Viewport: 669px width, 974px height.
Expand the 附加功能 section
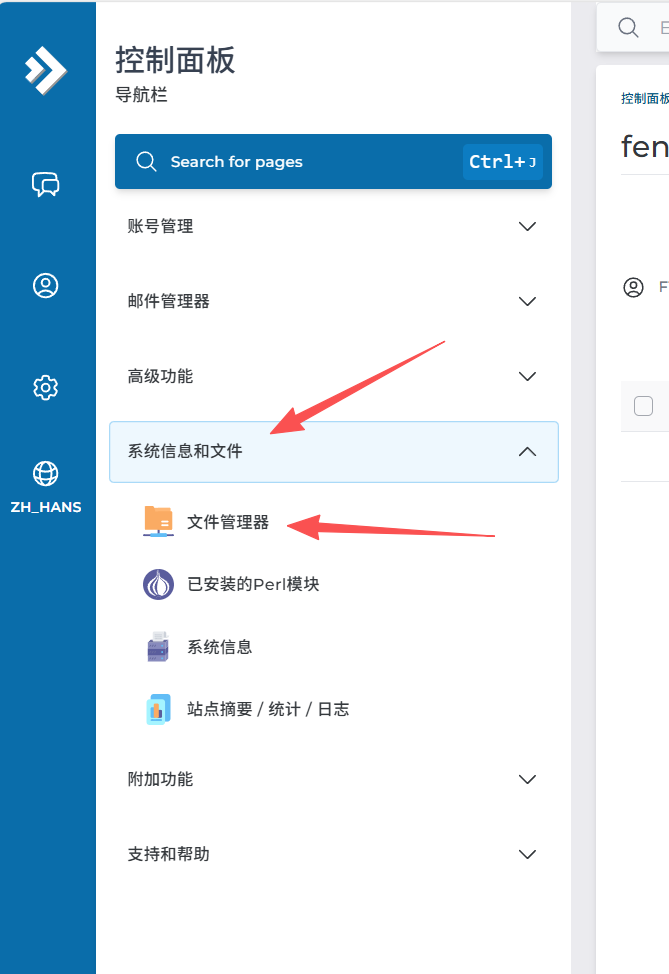(x=334, y=779)
